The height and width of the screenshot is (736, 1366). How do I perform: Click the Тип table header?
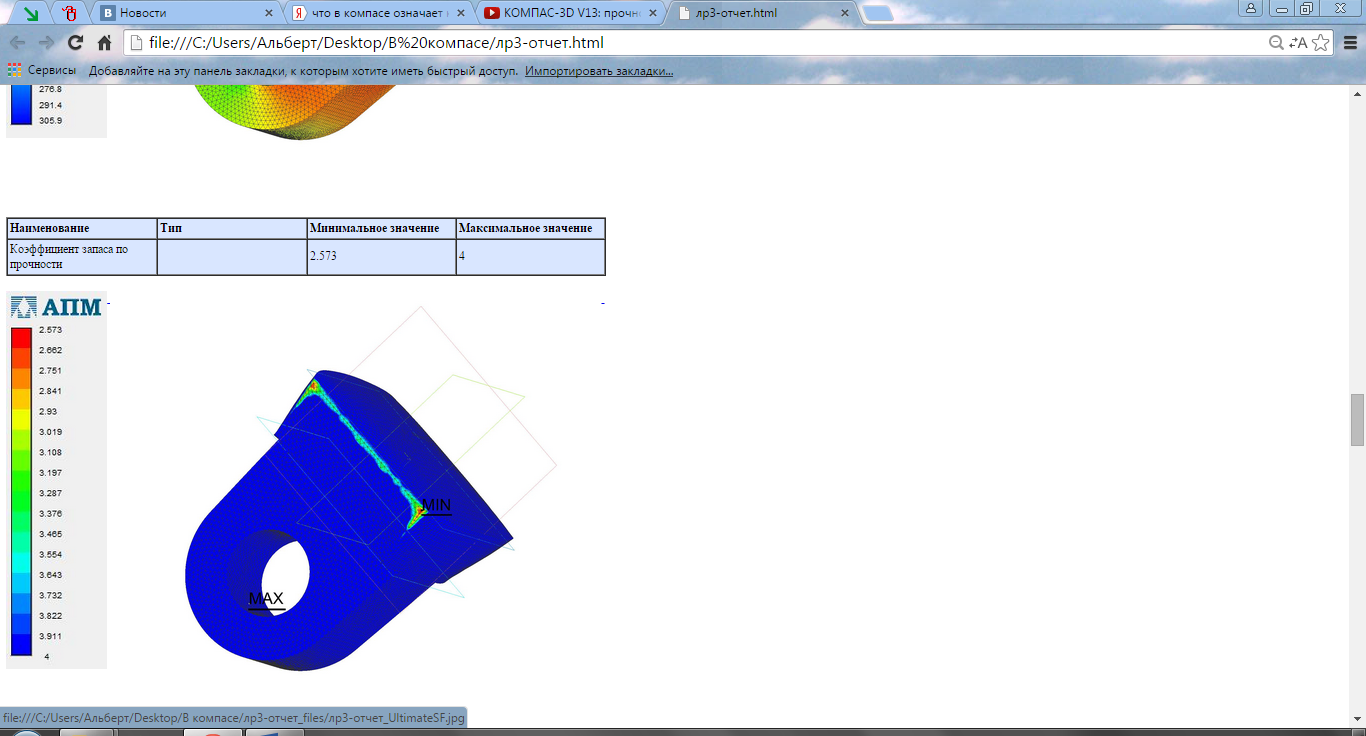(232, 228)
